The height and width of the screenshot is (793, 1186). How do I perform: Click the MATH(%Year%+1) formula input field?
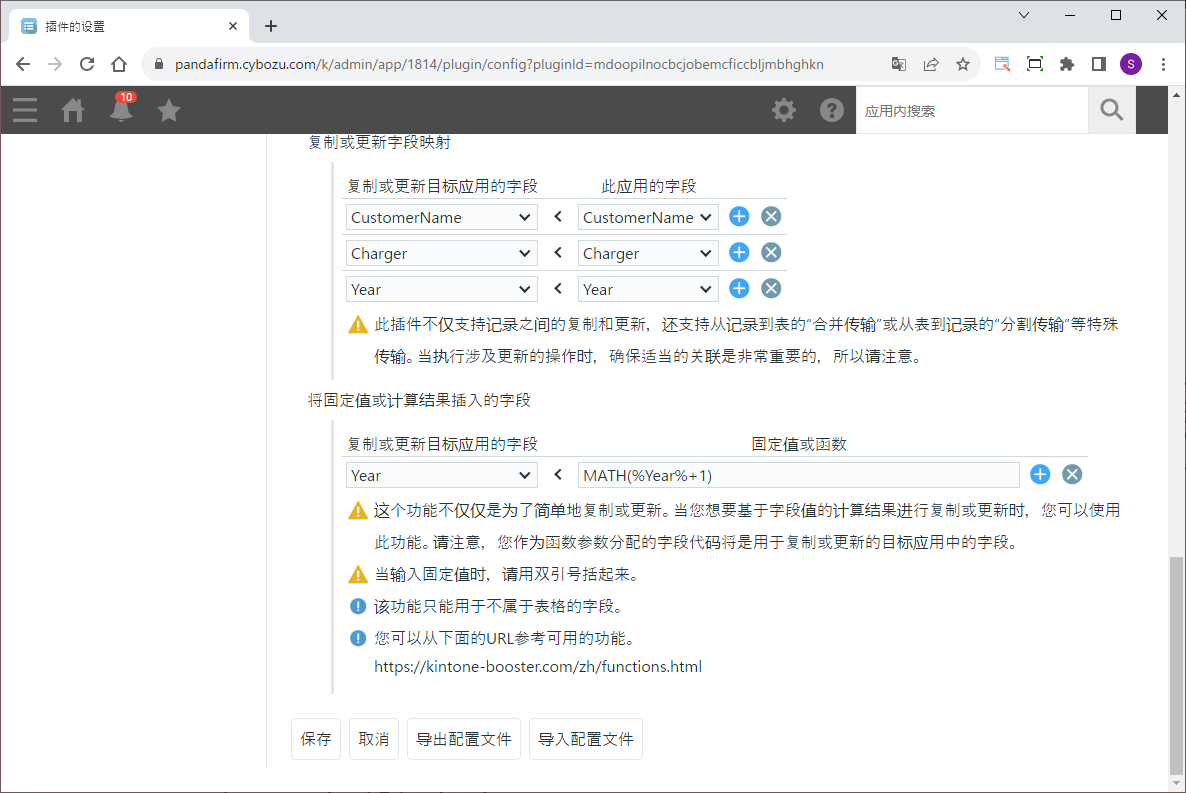798,475
